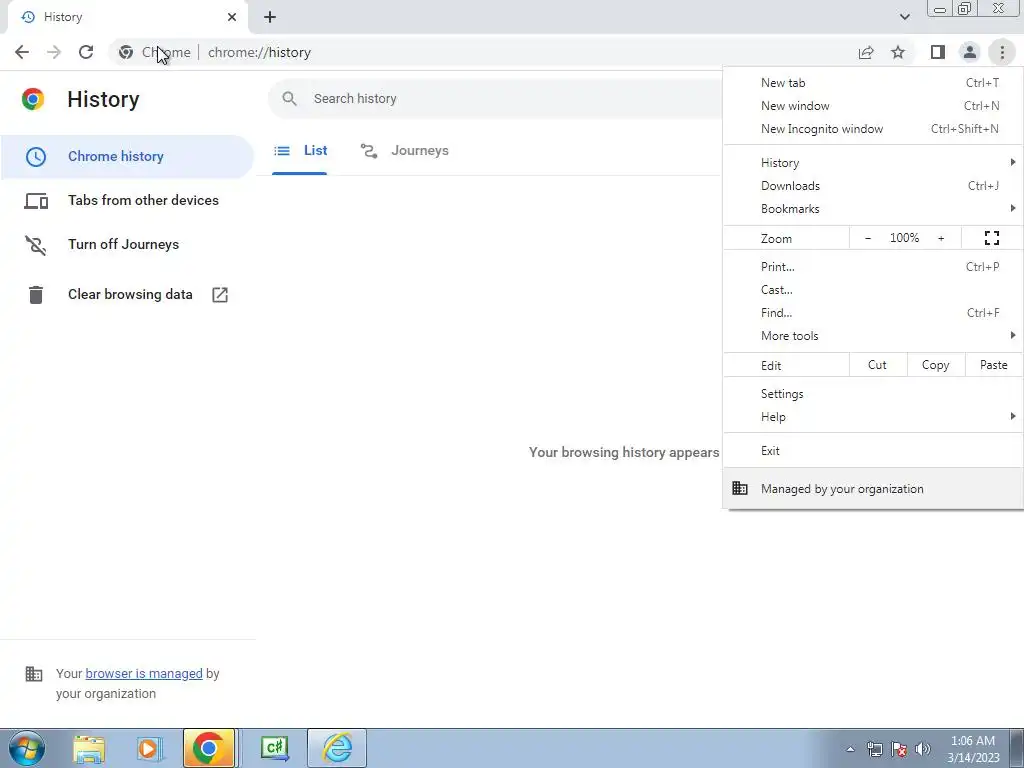Open Clear browsing data
The width and height of the screenshot is (1024, 768).
tap(127, 295)
